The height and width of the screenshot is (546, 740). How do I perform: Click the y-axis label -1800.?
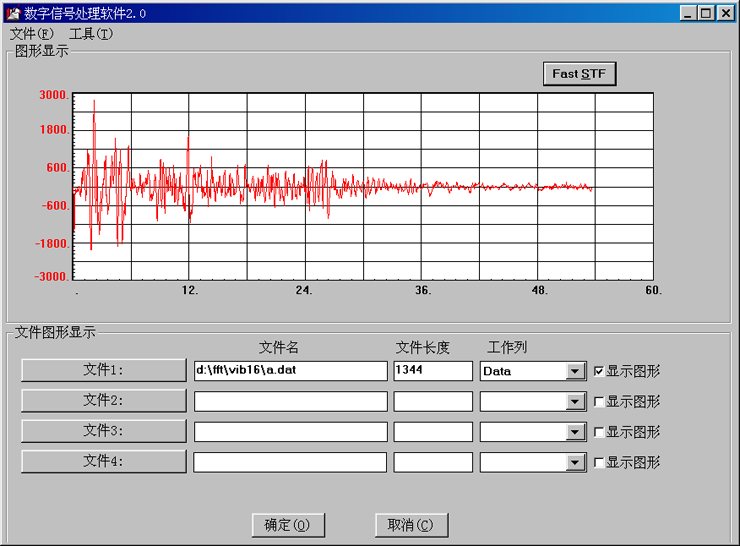coord(53,244)
